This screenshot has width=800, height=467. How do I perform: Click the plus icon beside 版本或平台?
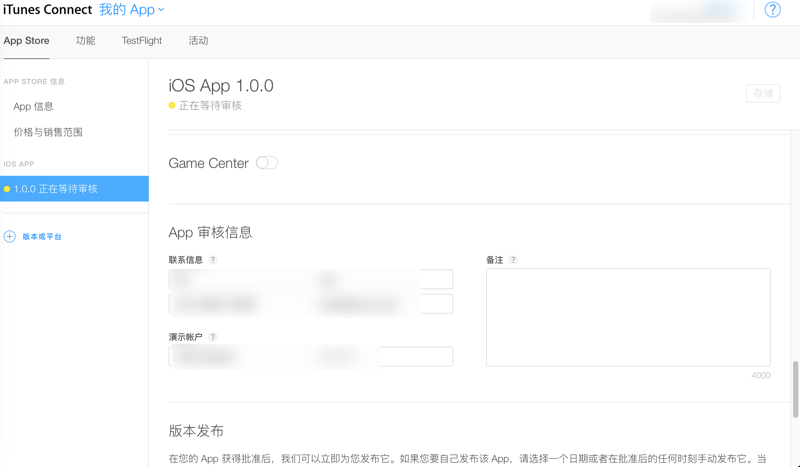[10, 236]
